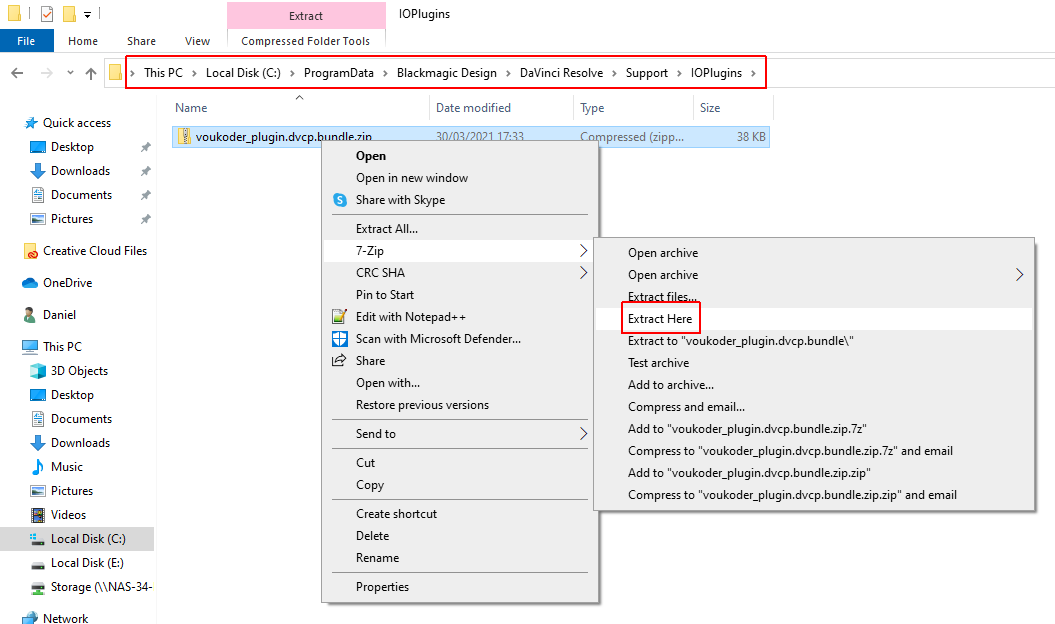Click the Back navigation arrow
Screen dimensions: 1055x624
click(17, 73)
